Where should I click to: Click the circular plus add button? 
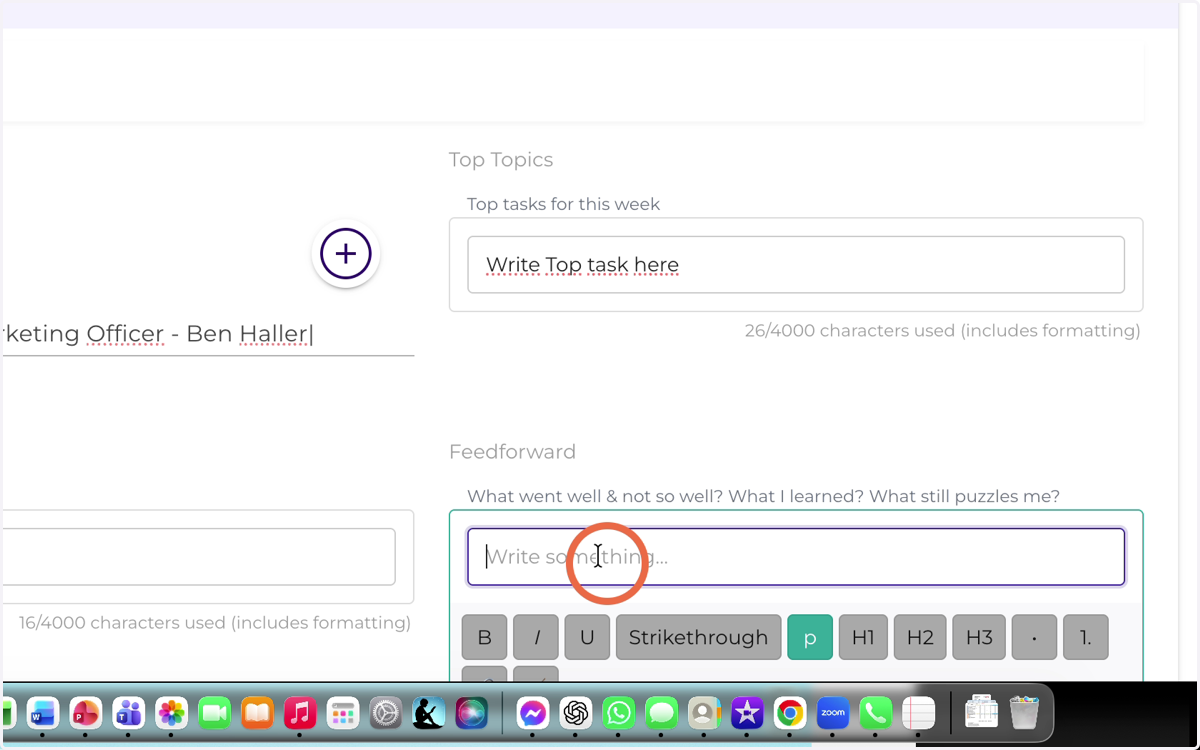click(346, 254)
